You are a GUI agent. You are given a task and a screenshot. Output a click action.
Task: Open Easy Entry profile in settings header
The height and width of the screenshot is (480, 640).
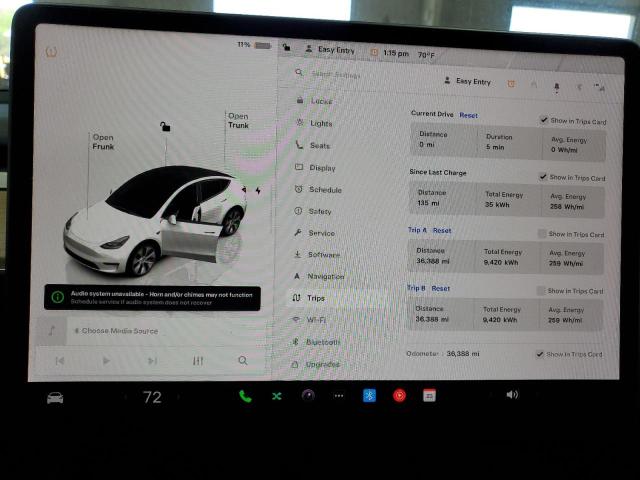tap(467, 81)
